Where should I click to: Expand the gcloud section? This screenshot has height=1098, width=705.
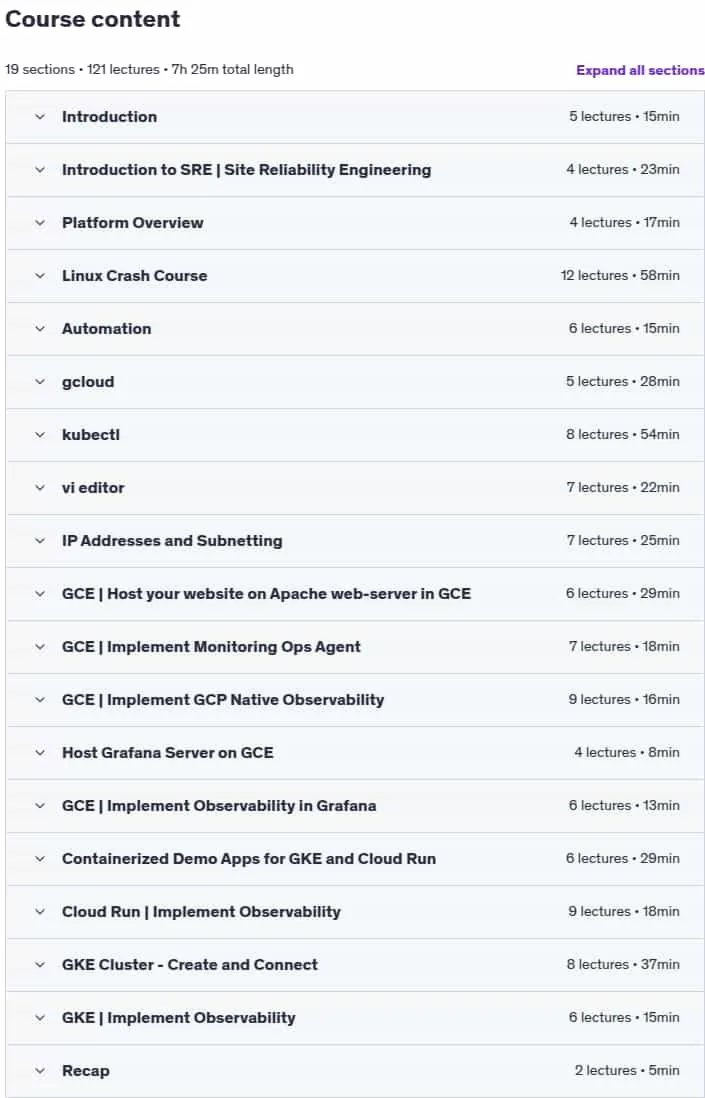point(355,382)
